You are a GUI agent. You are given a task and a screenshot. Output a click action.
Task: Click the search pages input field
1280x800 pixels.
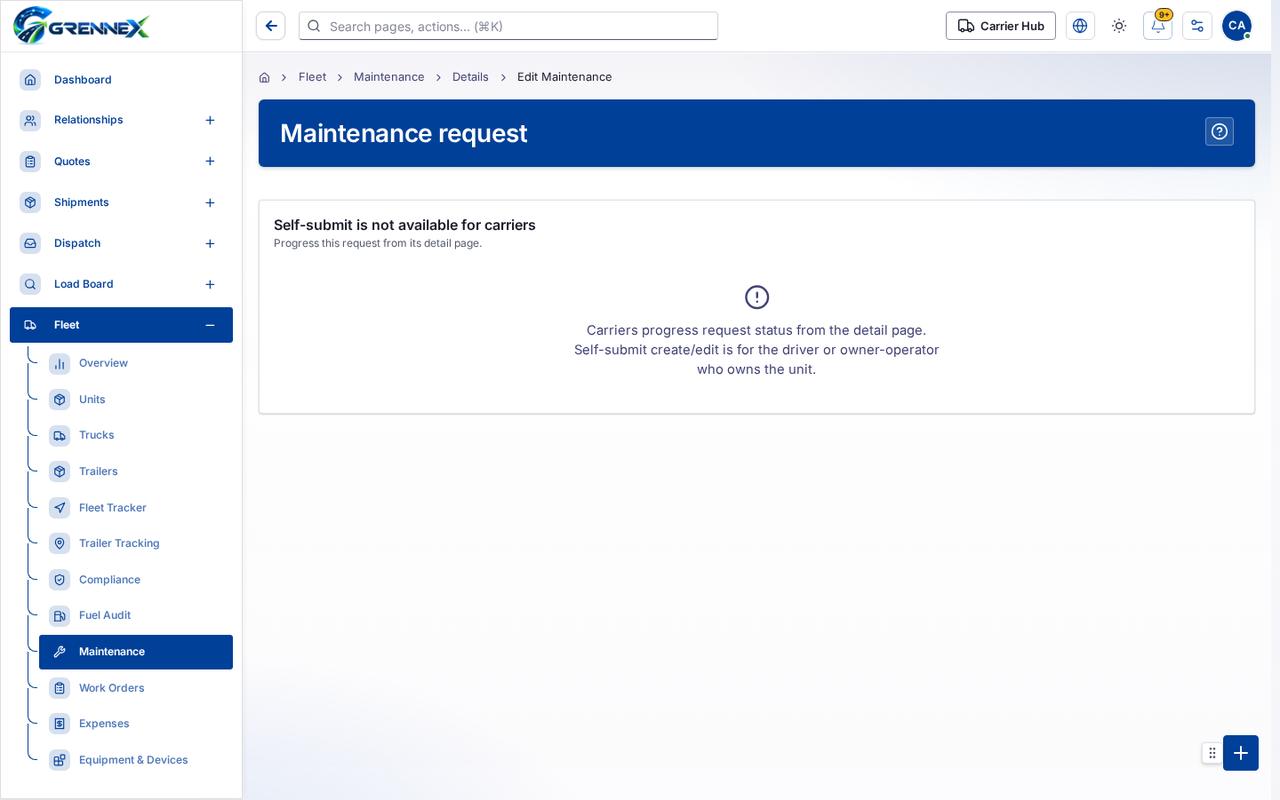[x=508, y=26]
